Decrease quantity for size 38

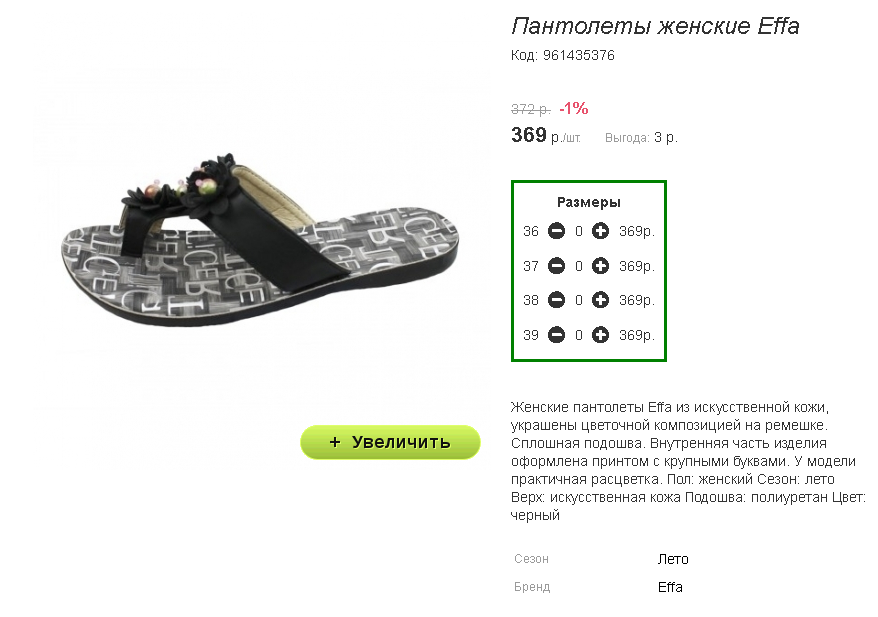click(x=556, y=300)
